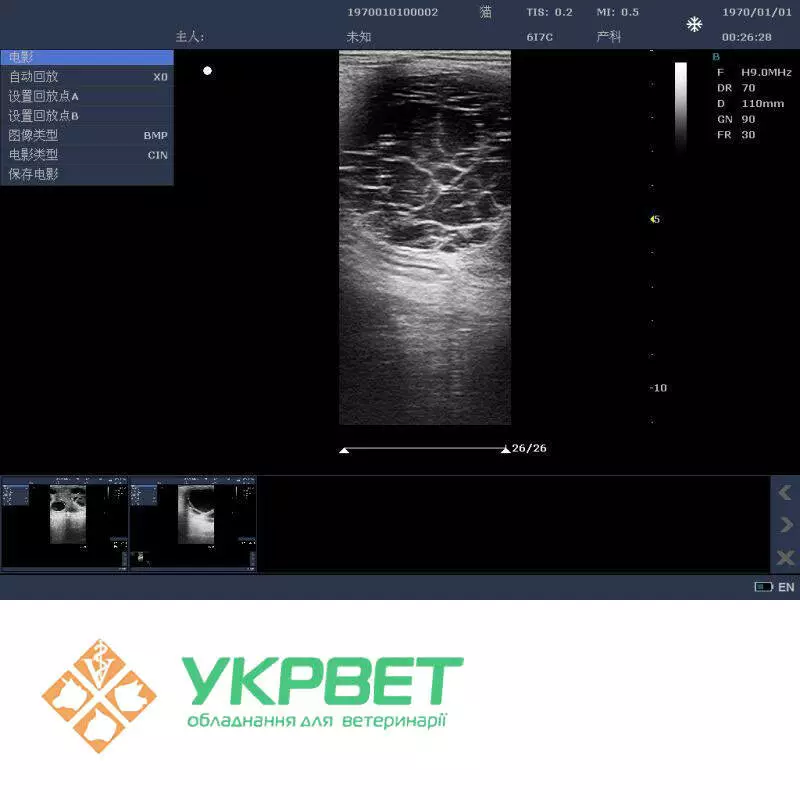Click 设置回放点B menu entry

coord(87,116)
